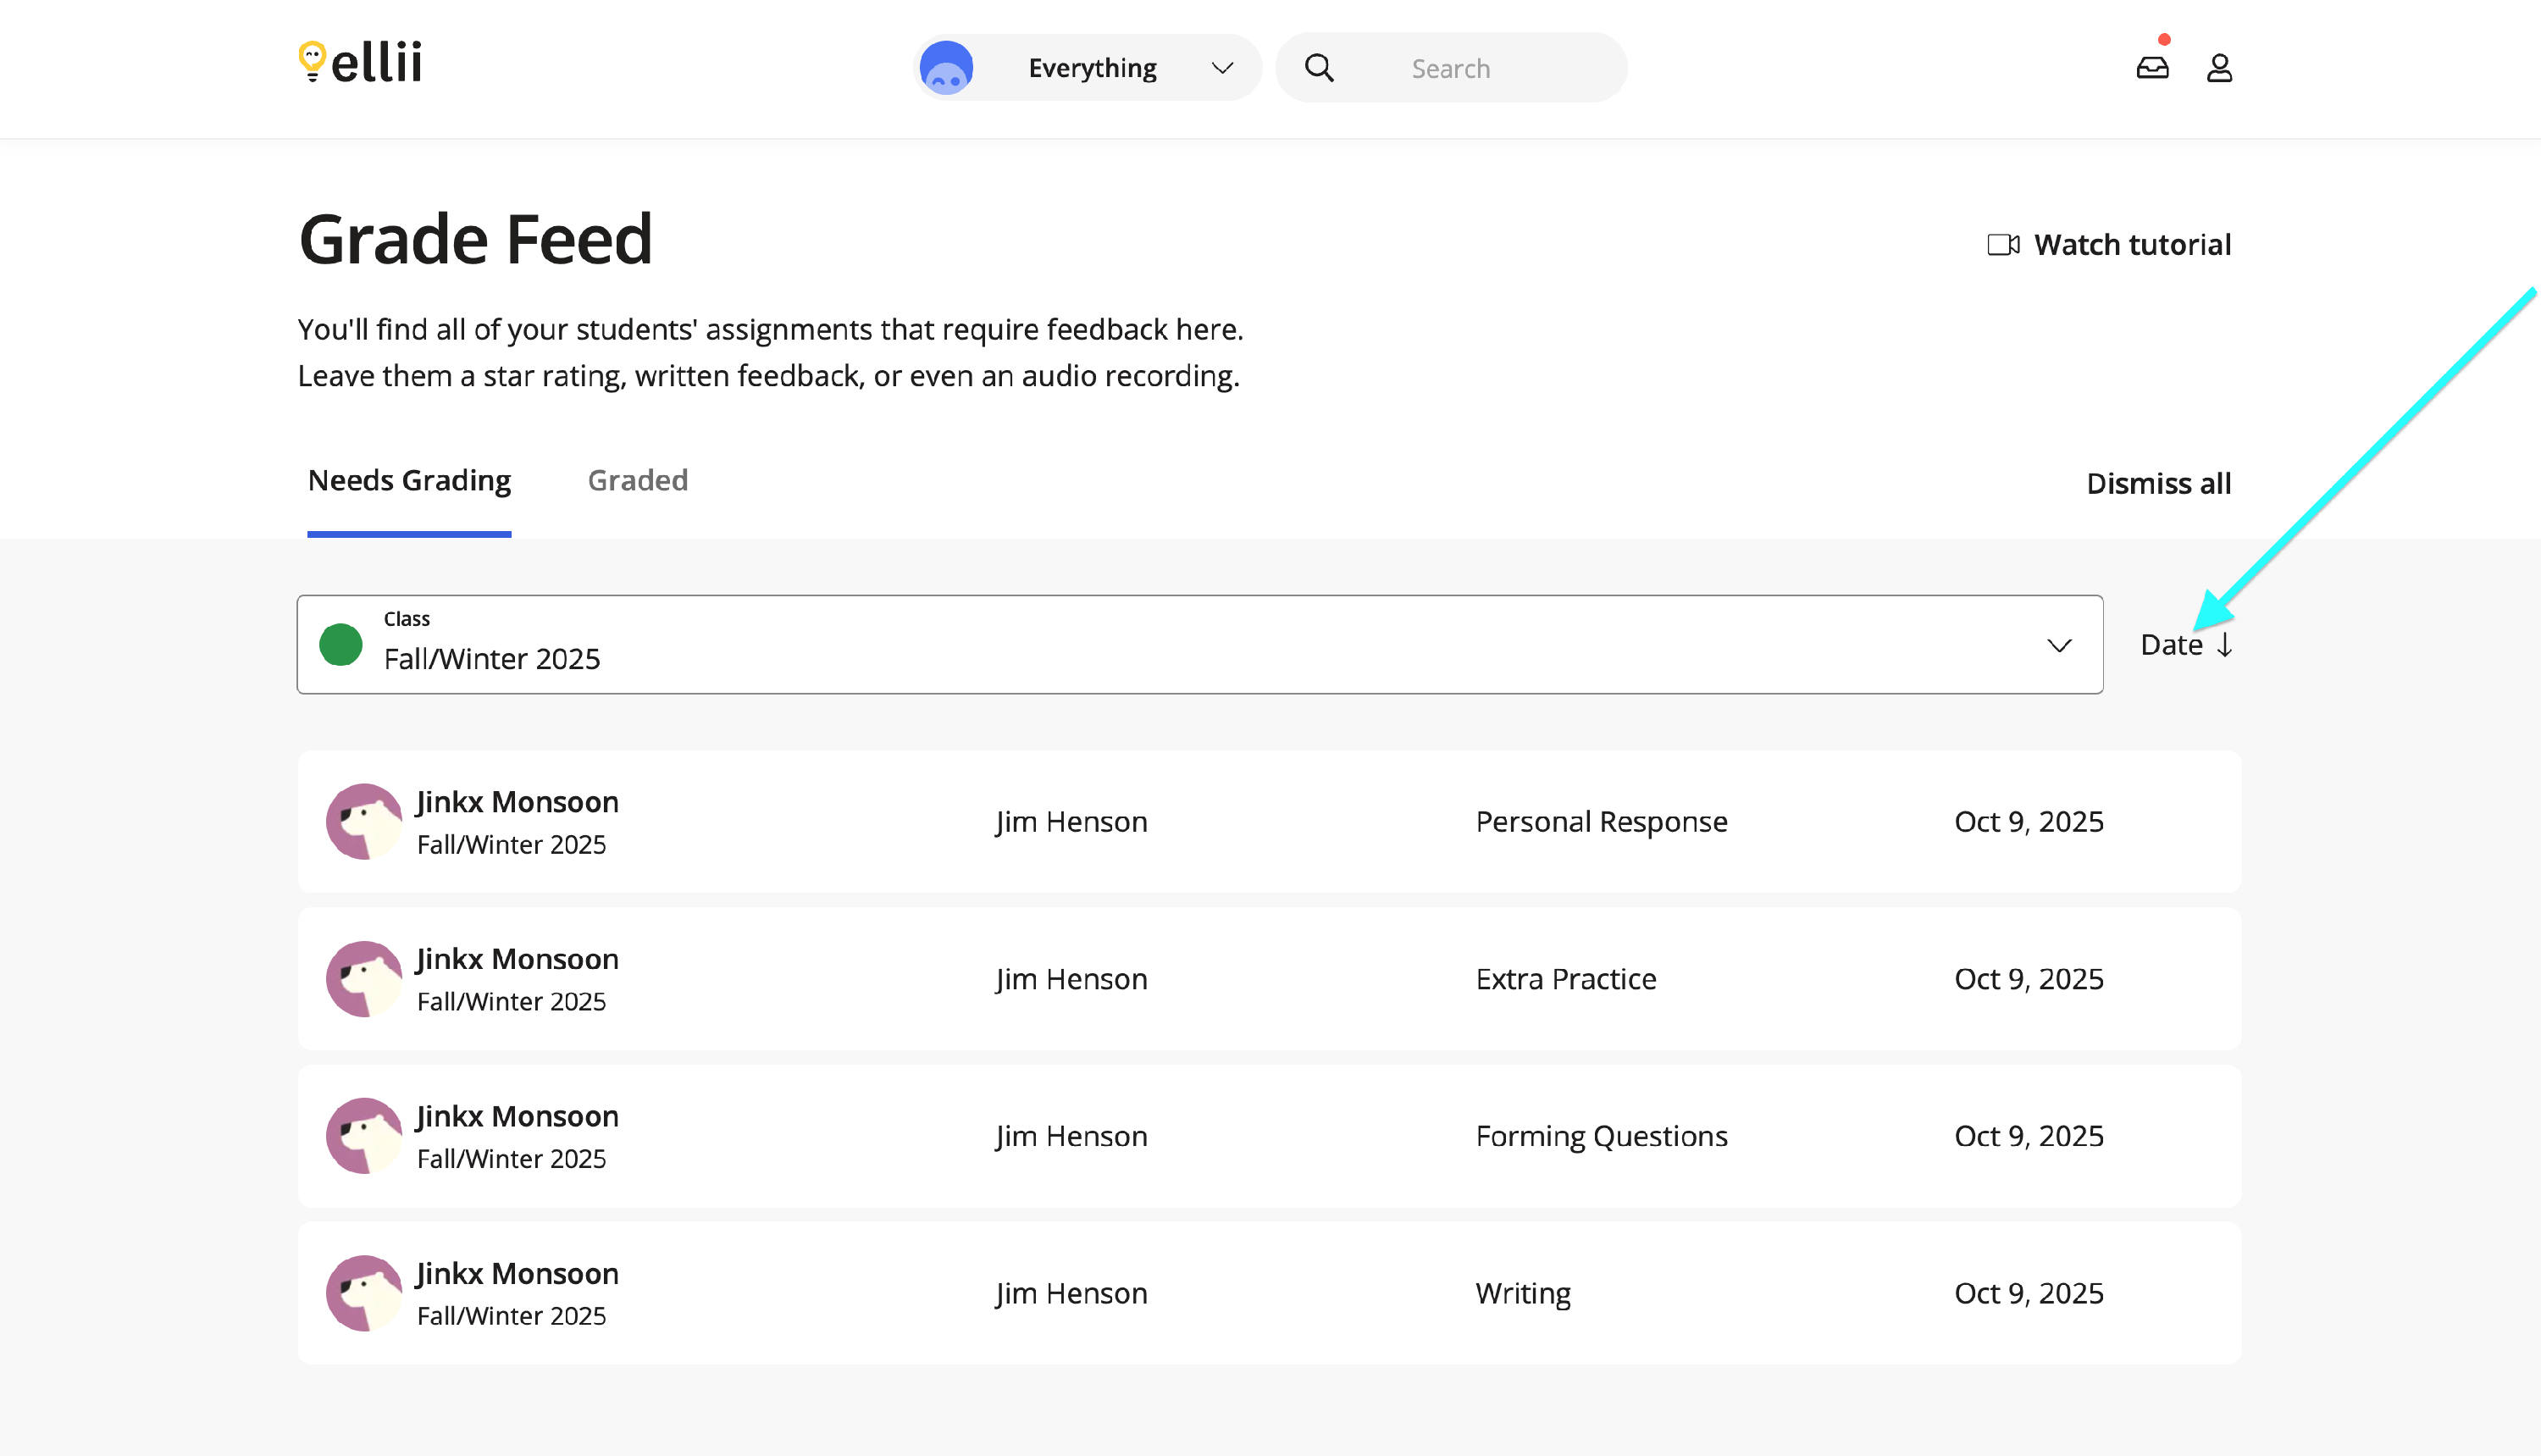Open the Extra Practice submission row
This screenshot has width=2541, height=1456.
point(1268,979)
